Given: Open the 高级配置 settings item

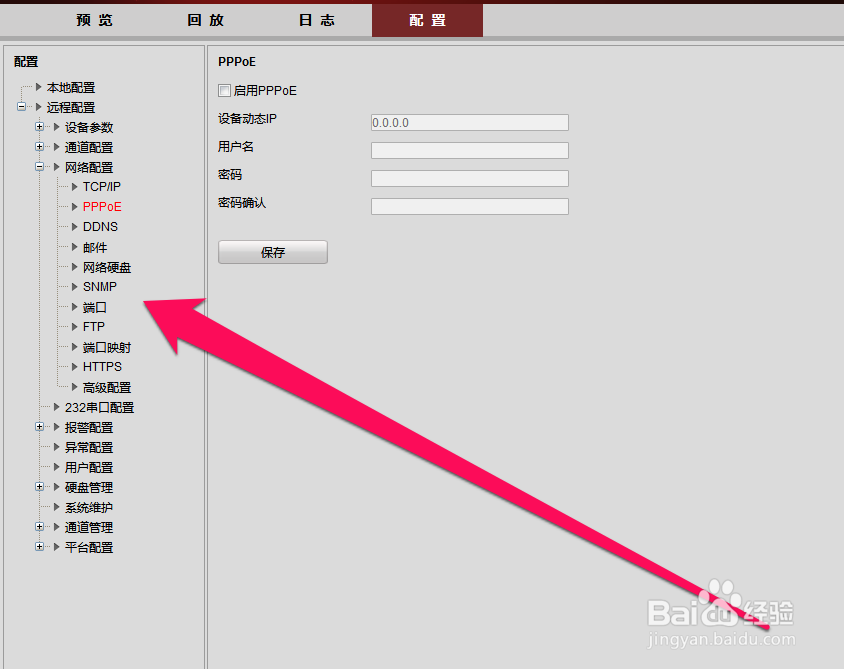Looking at the screenshot, I should (107, 387).
